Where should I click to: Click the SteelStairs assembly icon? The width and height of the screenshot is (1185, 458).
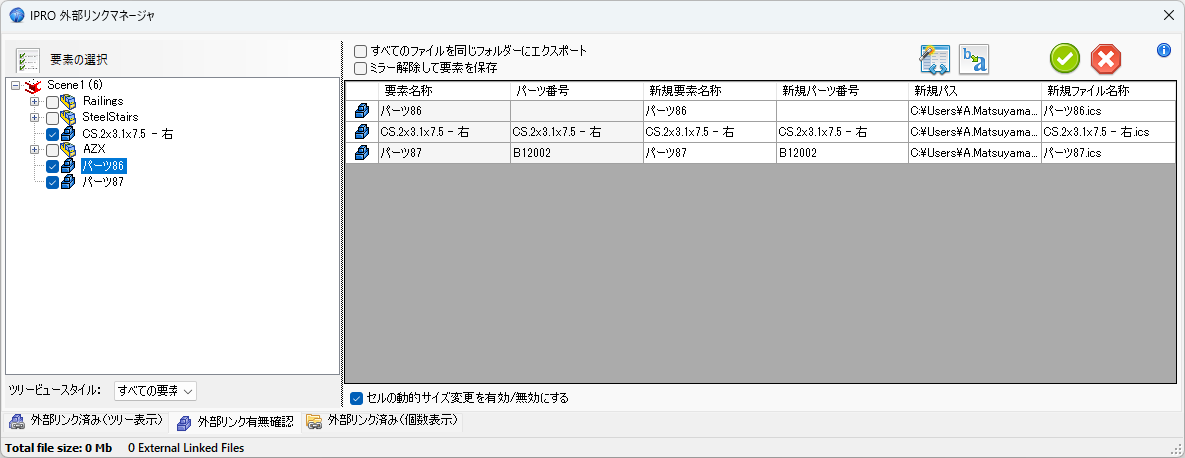[x=69, y=117]
